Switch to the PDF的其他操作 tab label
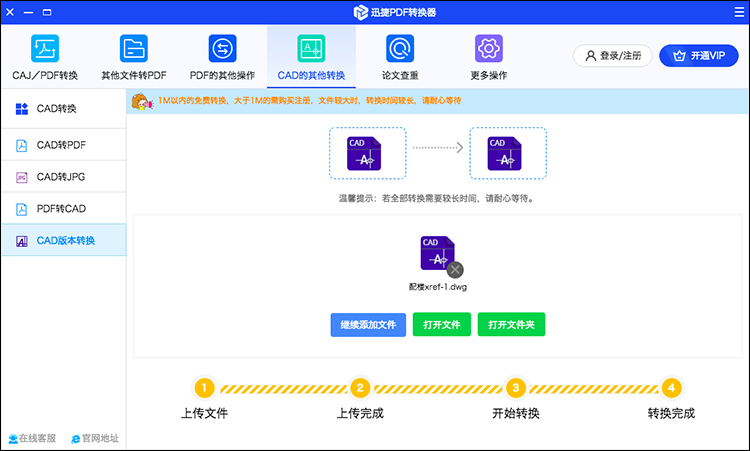 [x=222, y=76]
